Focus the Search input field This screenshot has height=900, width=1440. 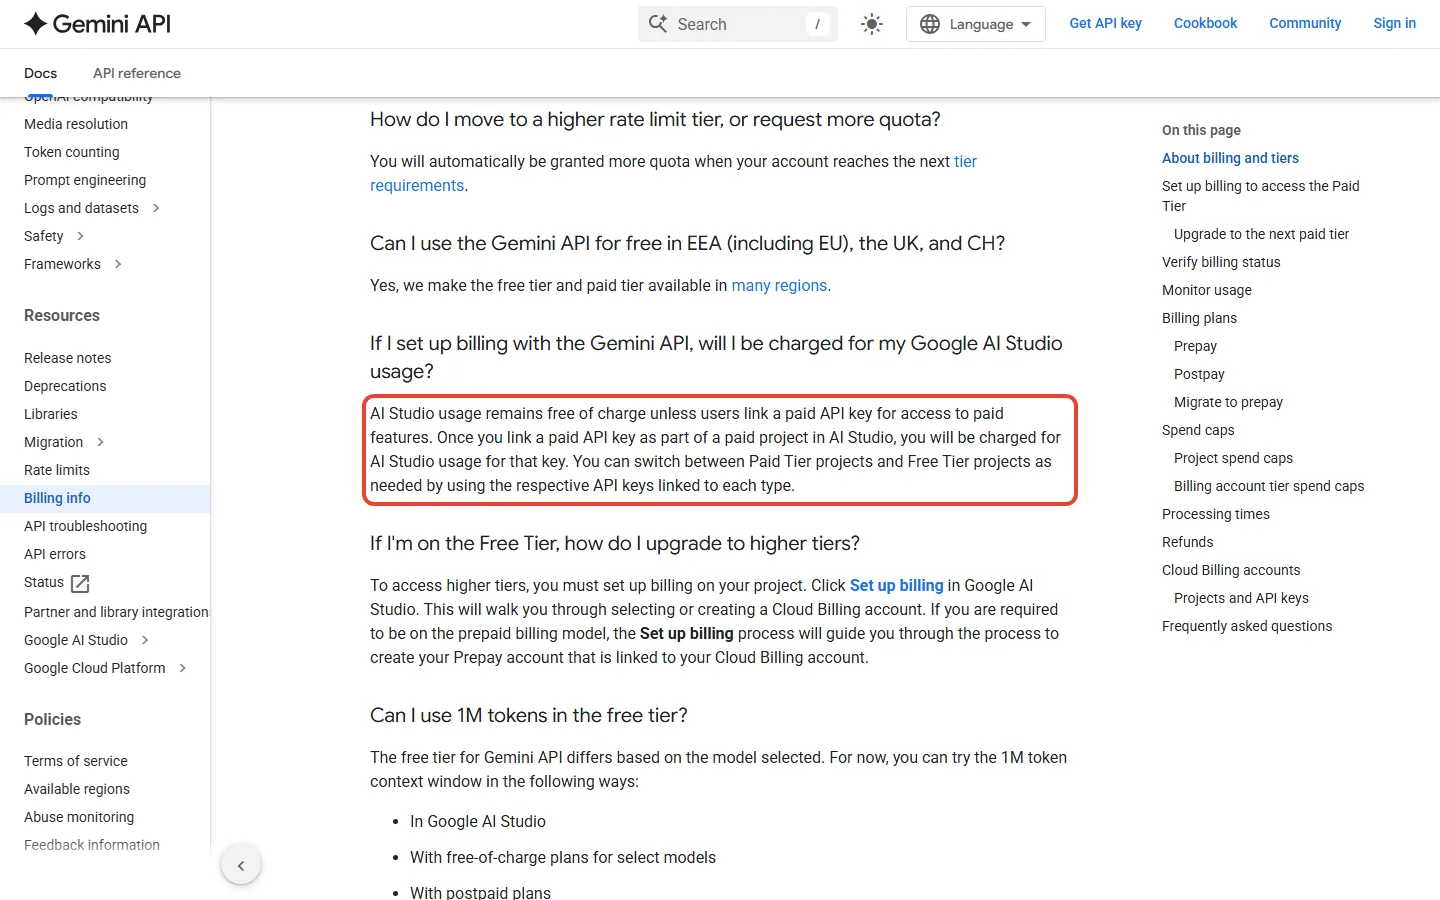tap(738, 24)
